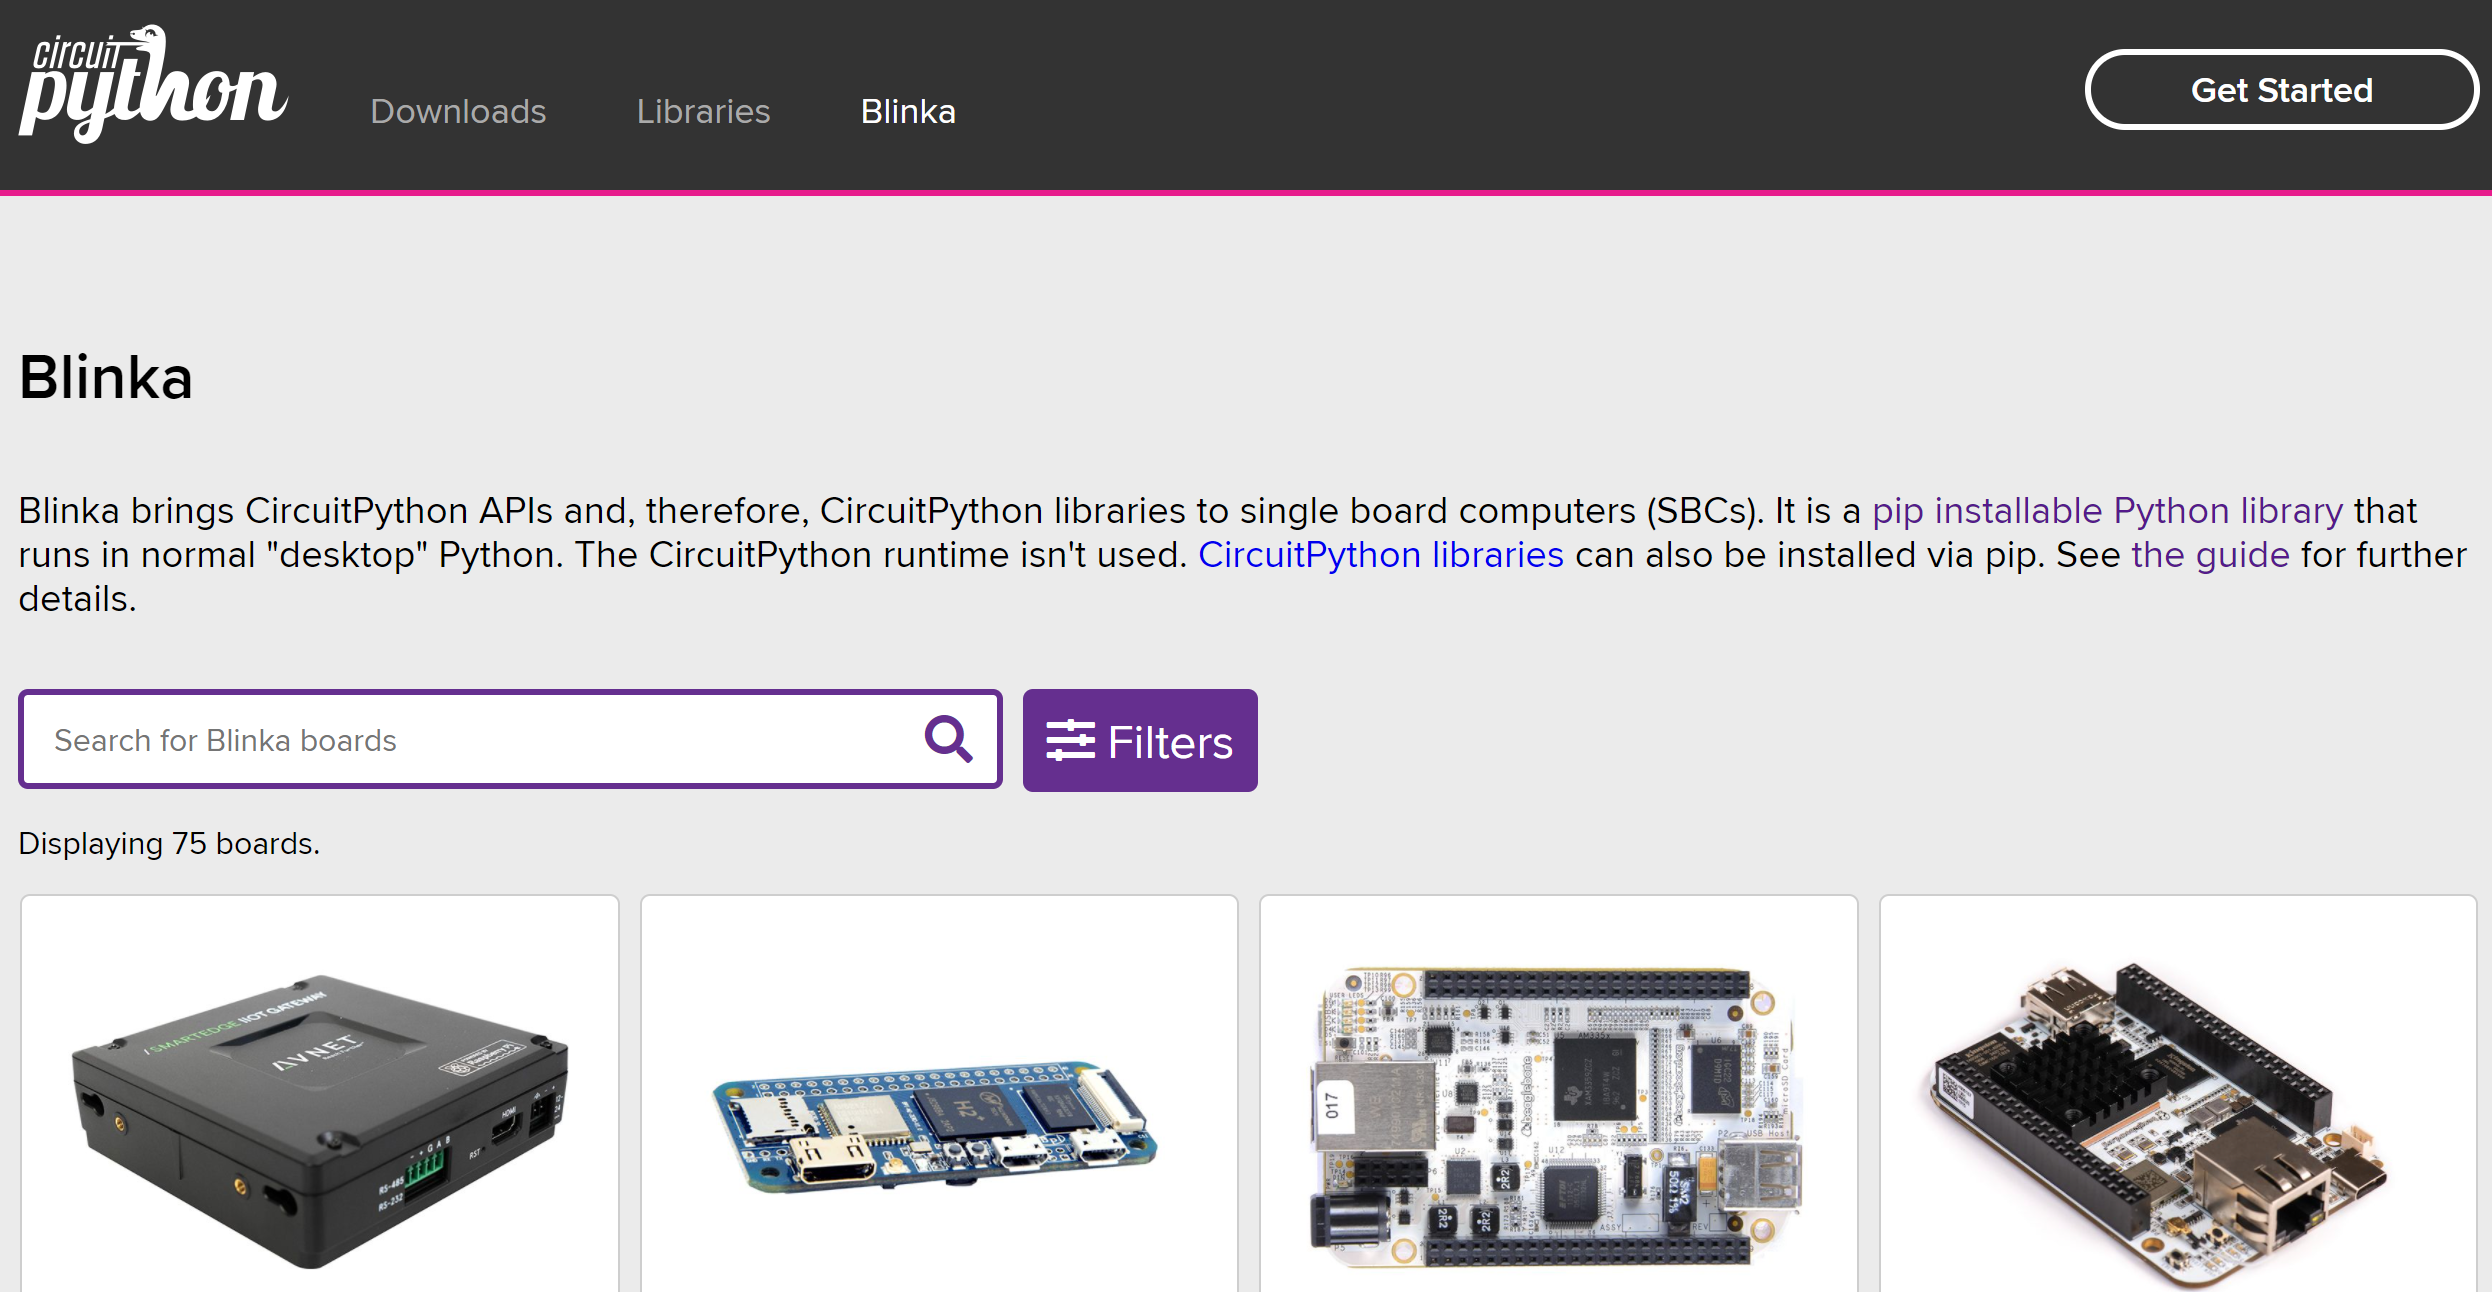This screenshot has height=1292, width=2492.
Task: Click the Get Started button
Action: click(x=2281, y=90)
